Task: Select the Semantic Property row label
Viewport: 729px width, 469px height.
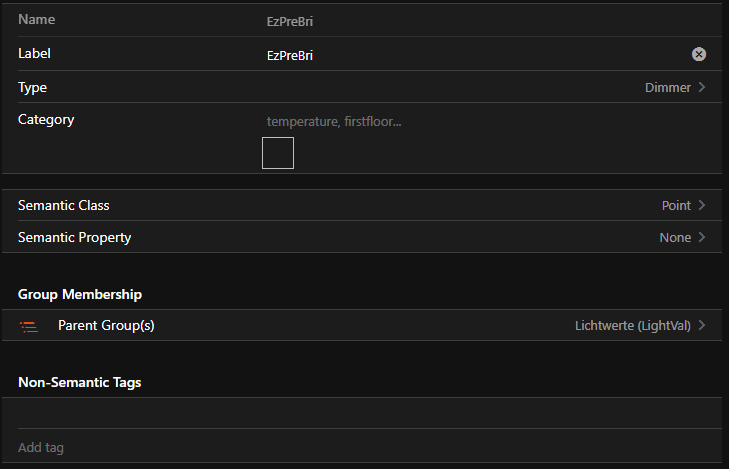Action: tap(74, 238)
